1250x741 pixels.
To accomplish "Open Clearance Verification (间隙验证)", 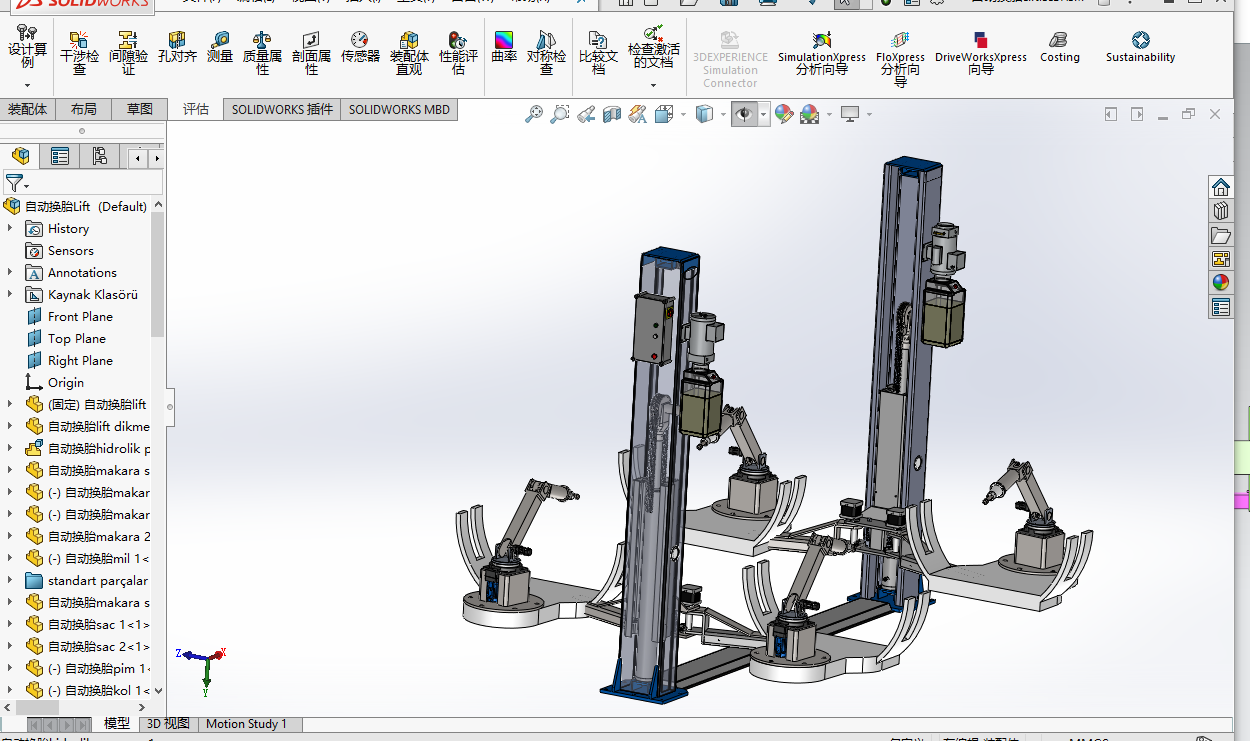I will pyautogui.click(x=128, y=52).
